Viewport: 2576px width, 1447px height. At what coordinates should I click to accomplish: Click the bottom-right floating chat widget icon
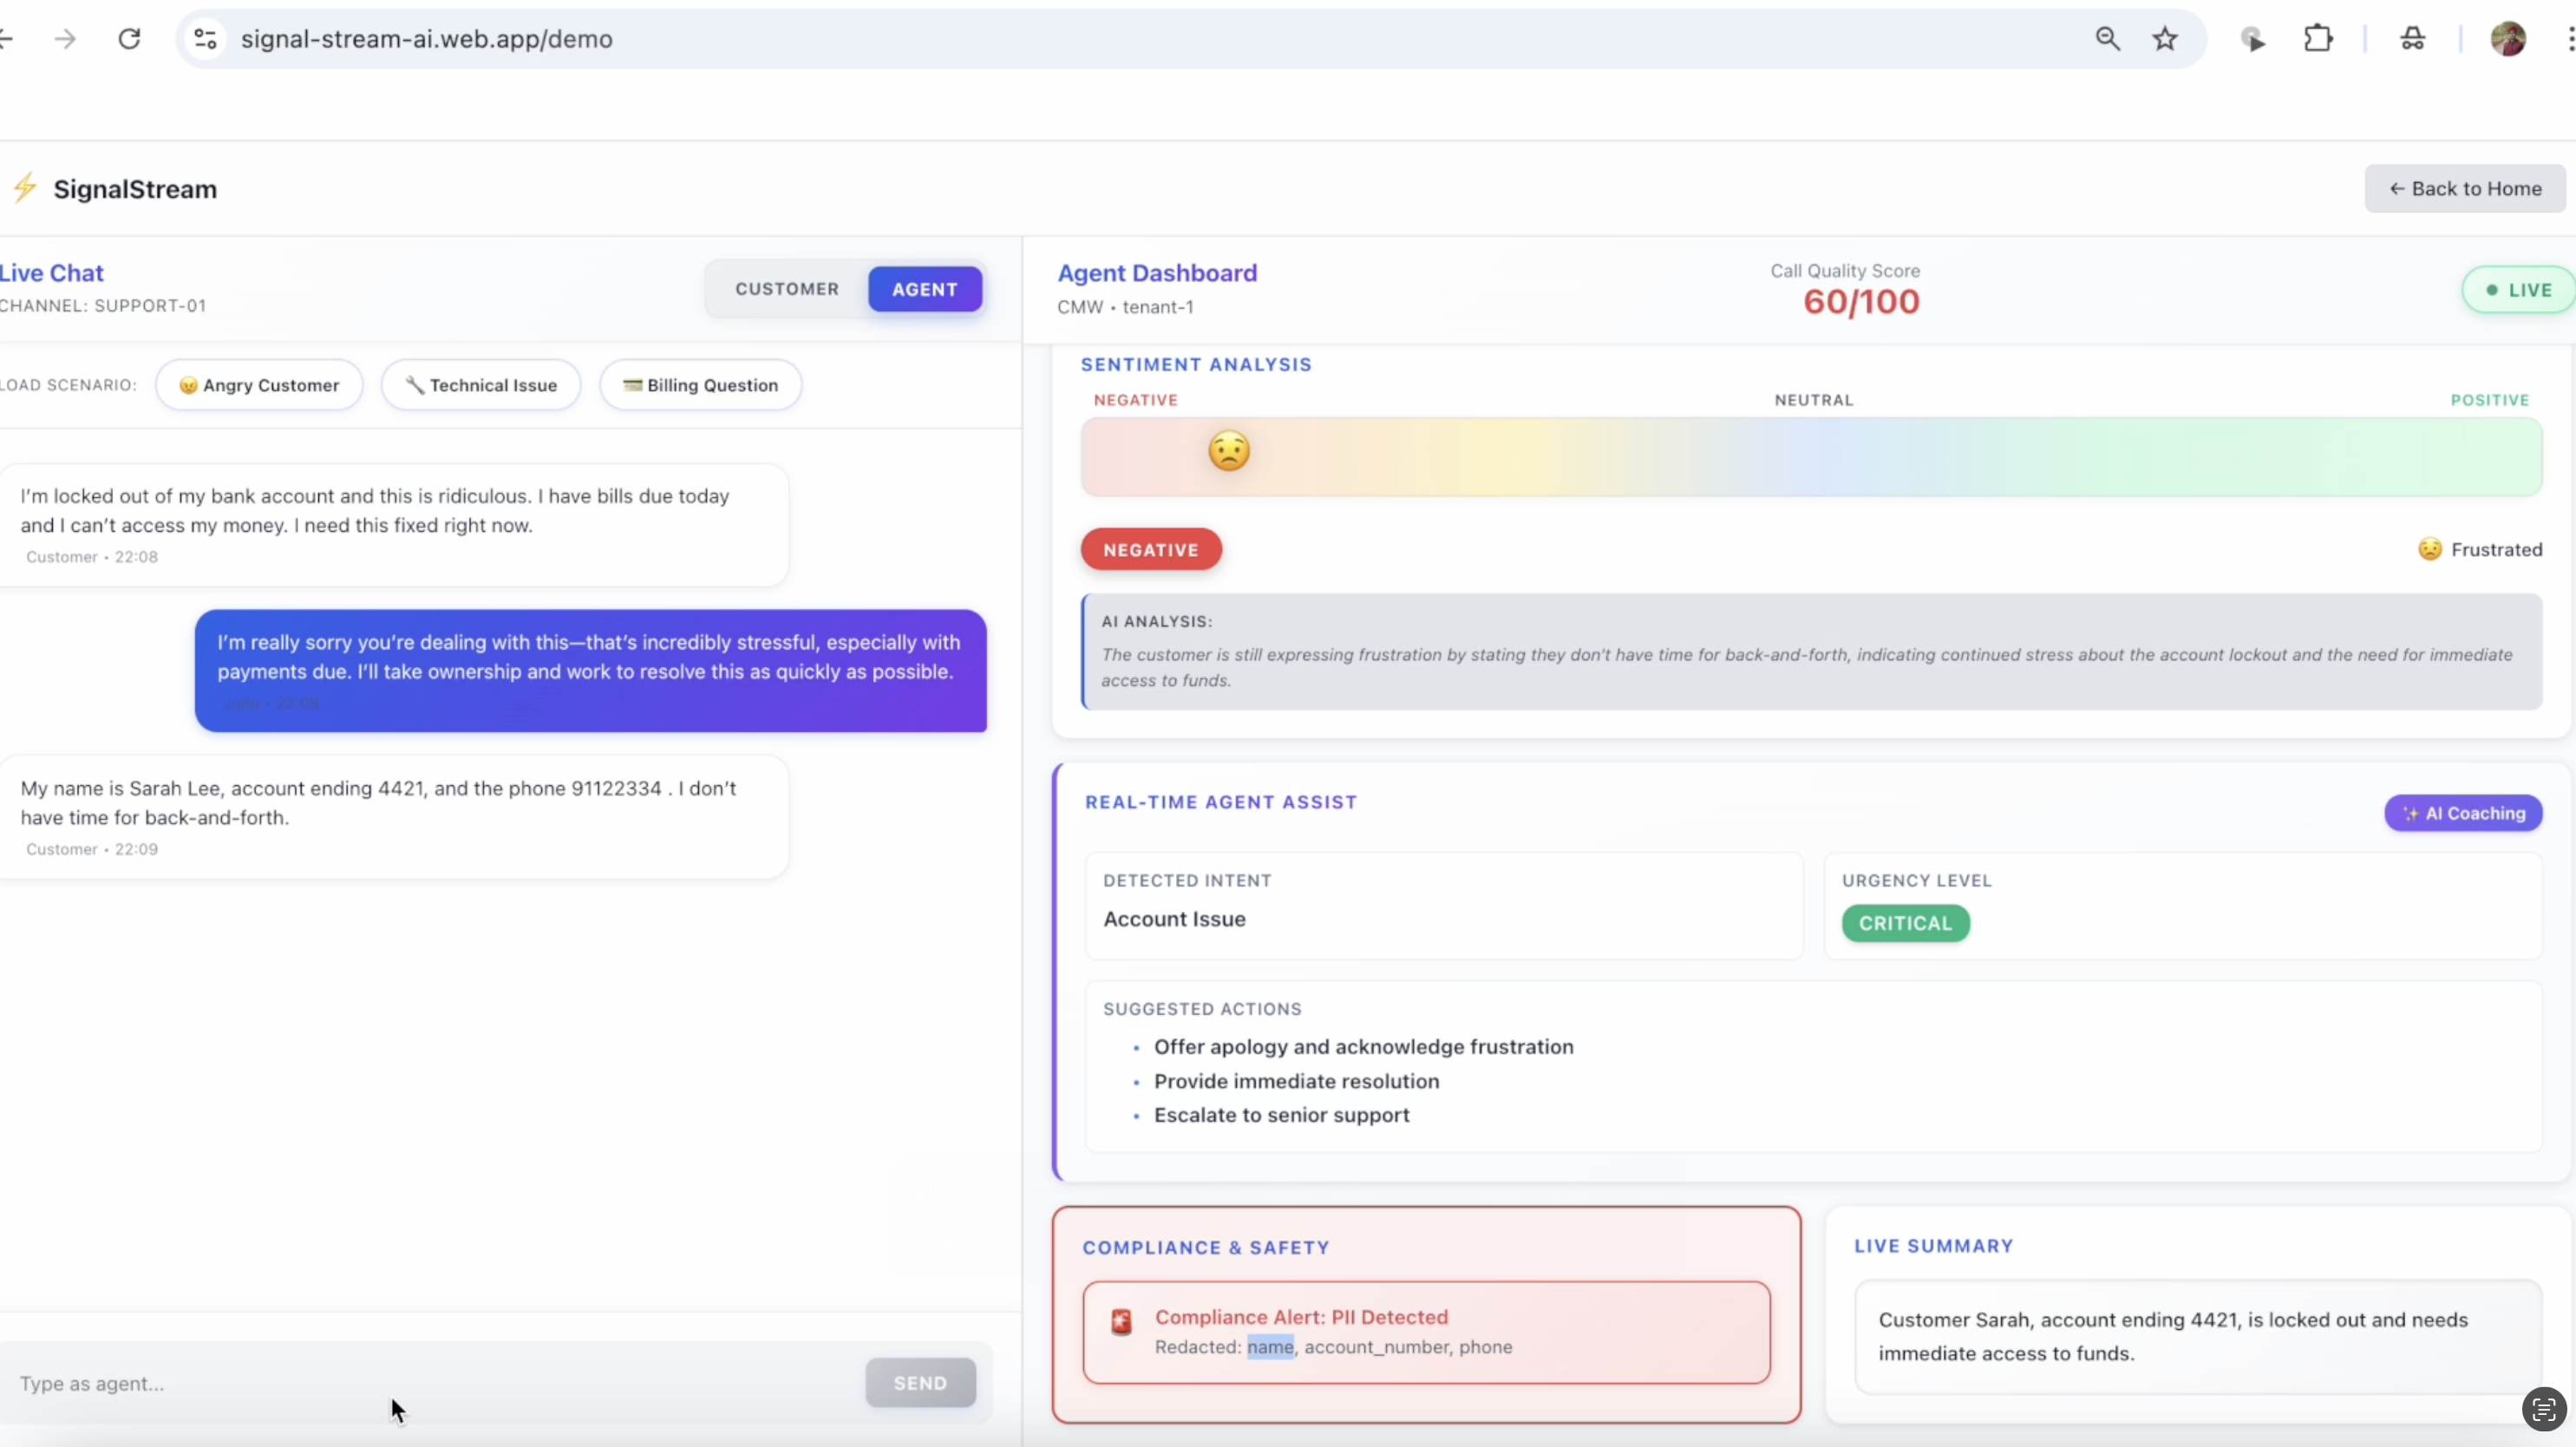tap(2543, 1409)
